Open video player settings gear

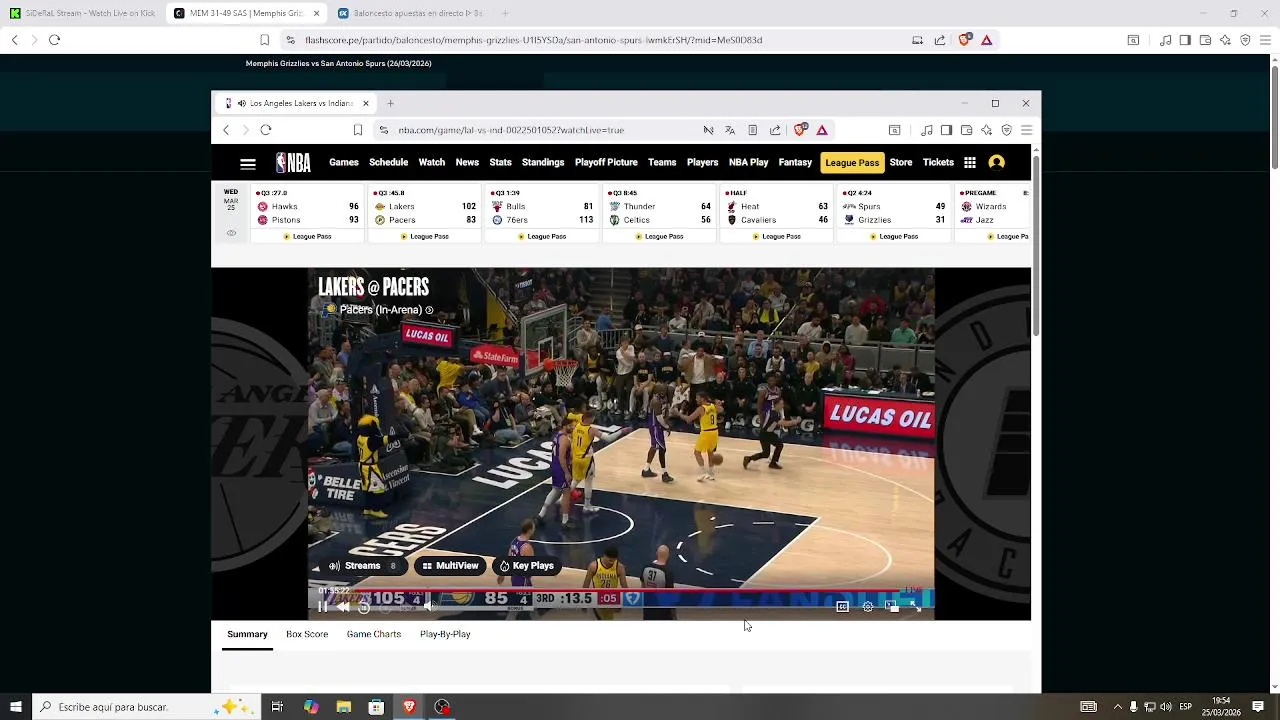coord(867,607)
